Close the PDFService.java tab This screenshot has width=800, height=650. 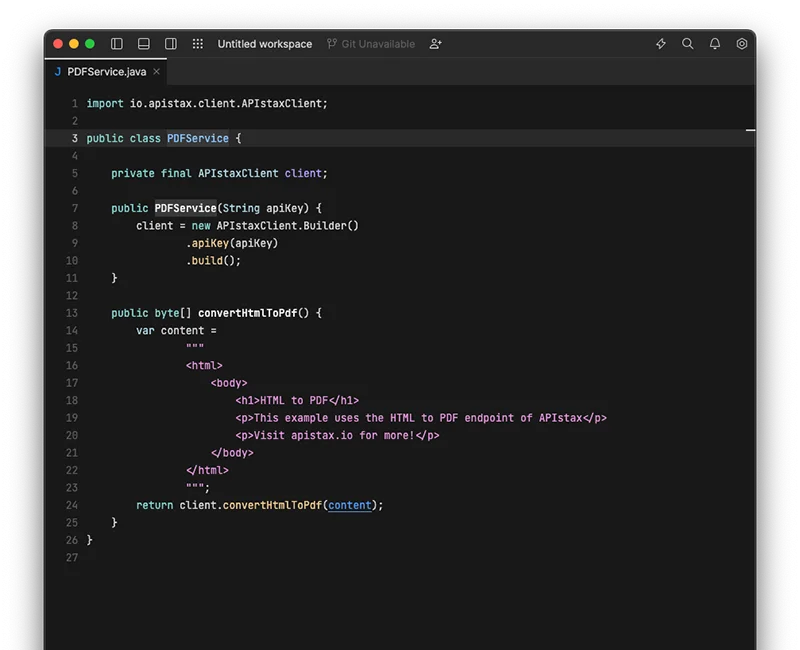(x=156, y=72)
